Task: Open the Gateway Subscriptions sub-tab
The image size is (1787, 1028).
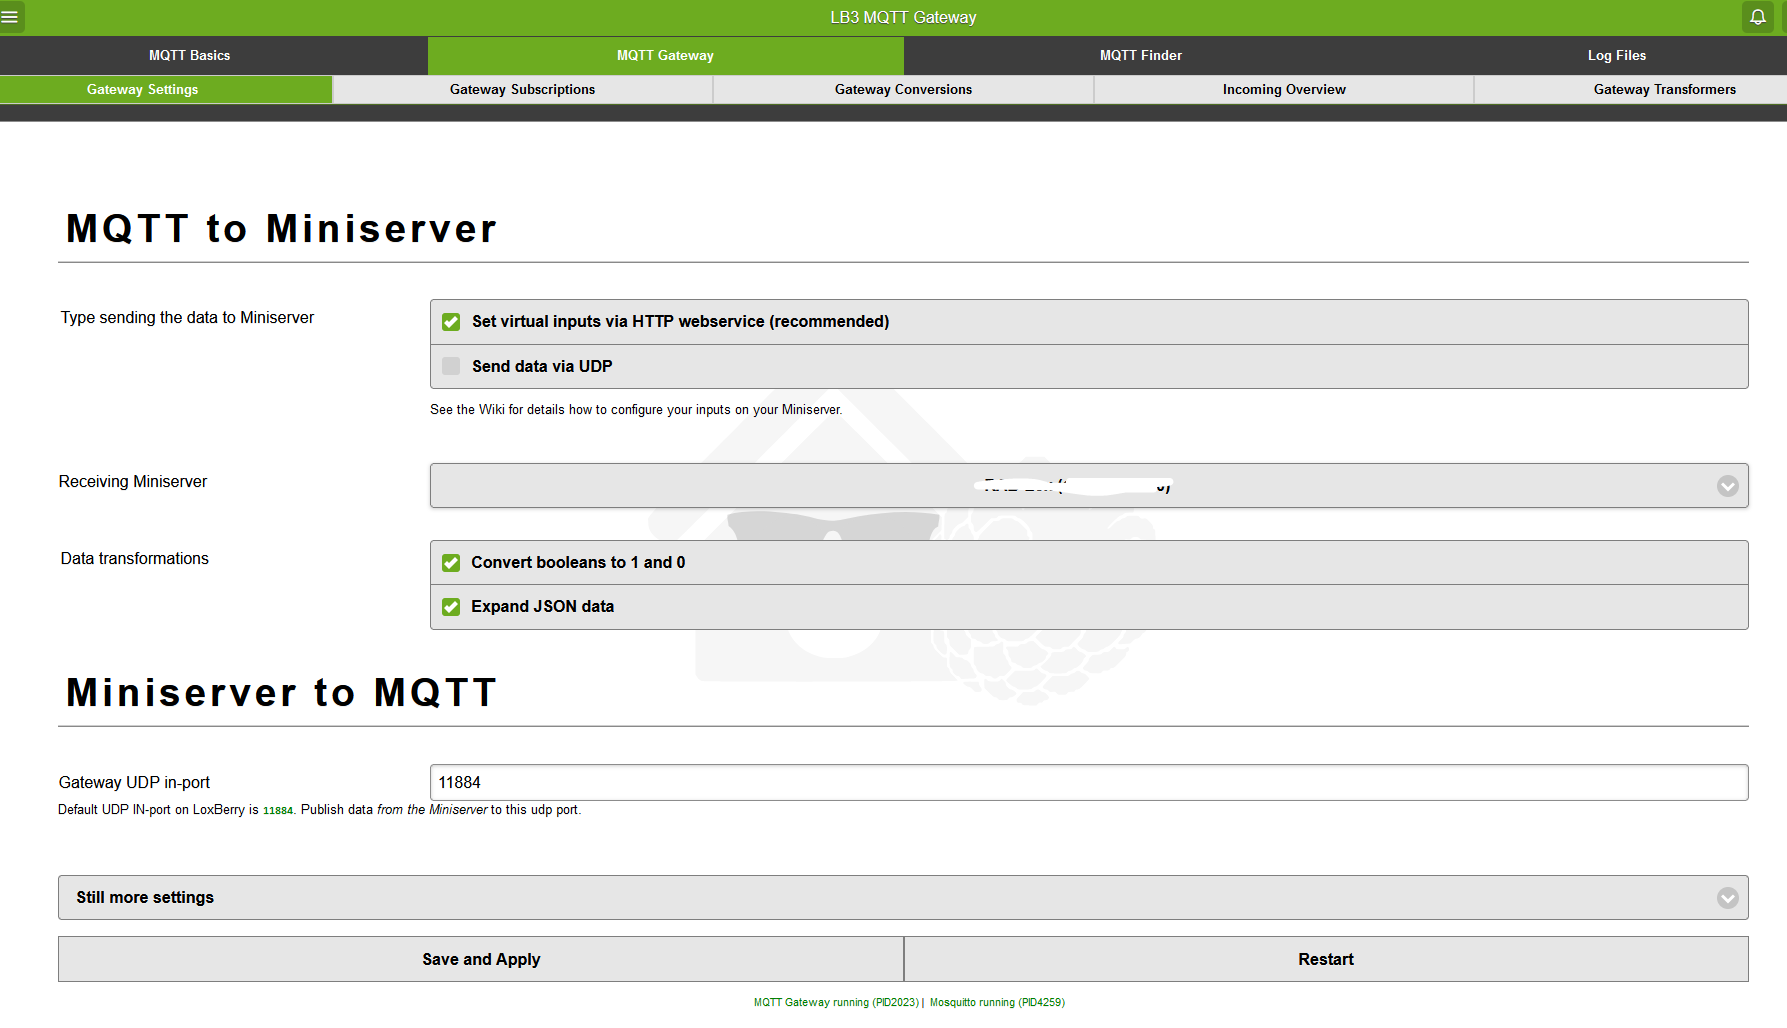Action: tap(522, 90)
